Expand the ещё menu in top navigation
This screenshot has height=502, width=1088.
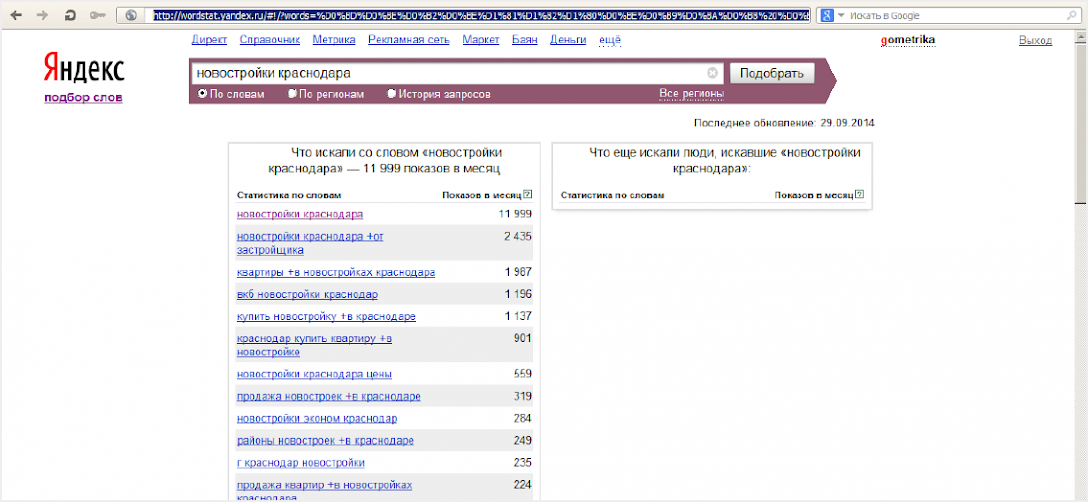(609, 40)
